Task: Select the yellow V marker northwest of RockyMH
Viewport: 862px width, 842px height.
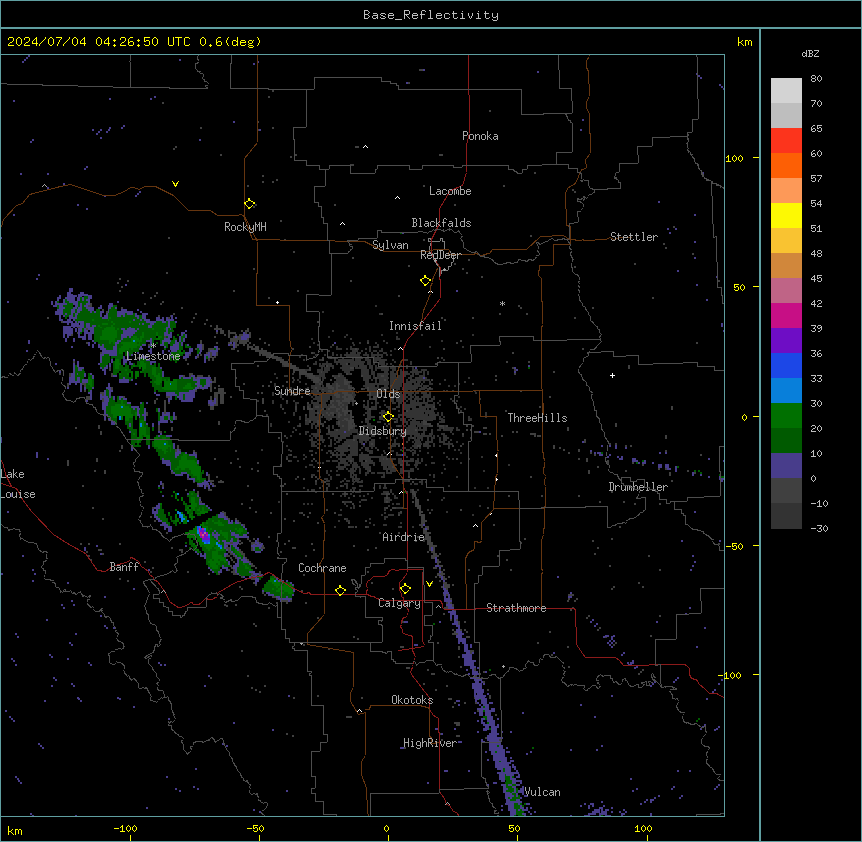Action: pyautogui.click(x=175, y=184)
